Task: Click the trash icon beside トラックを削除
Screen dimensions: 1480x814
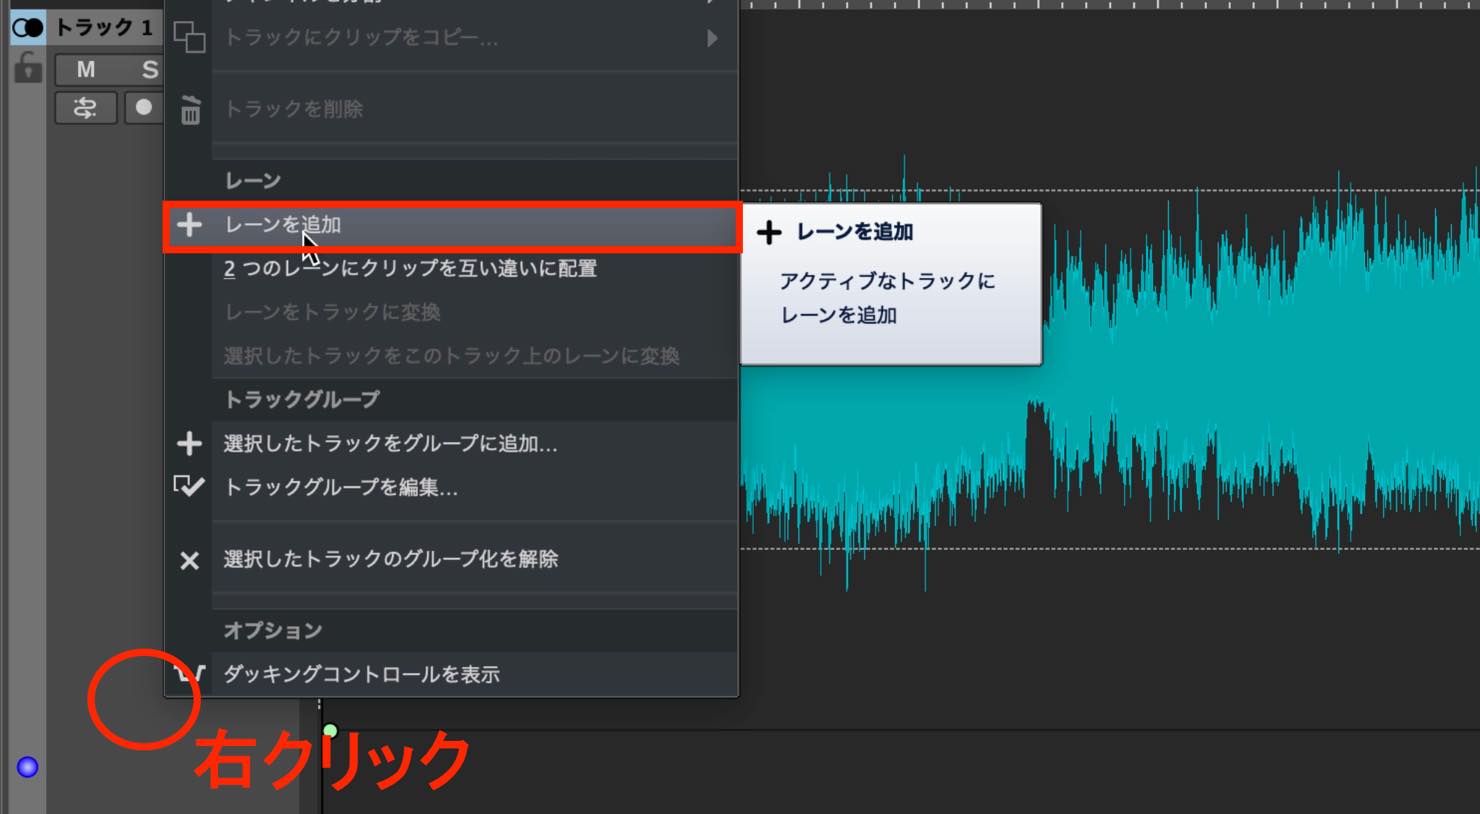Action: tap(190, 109)
